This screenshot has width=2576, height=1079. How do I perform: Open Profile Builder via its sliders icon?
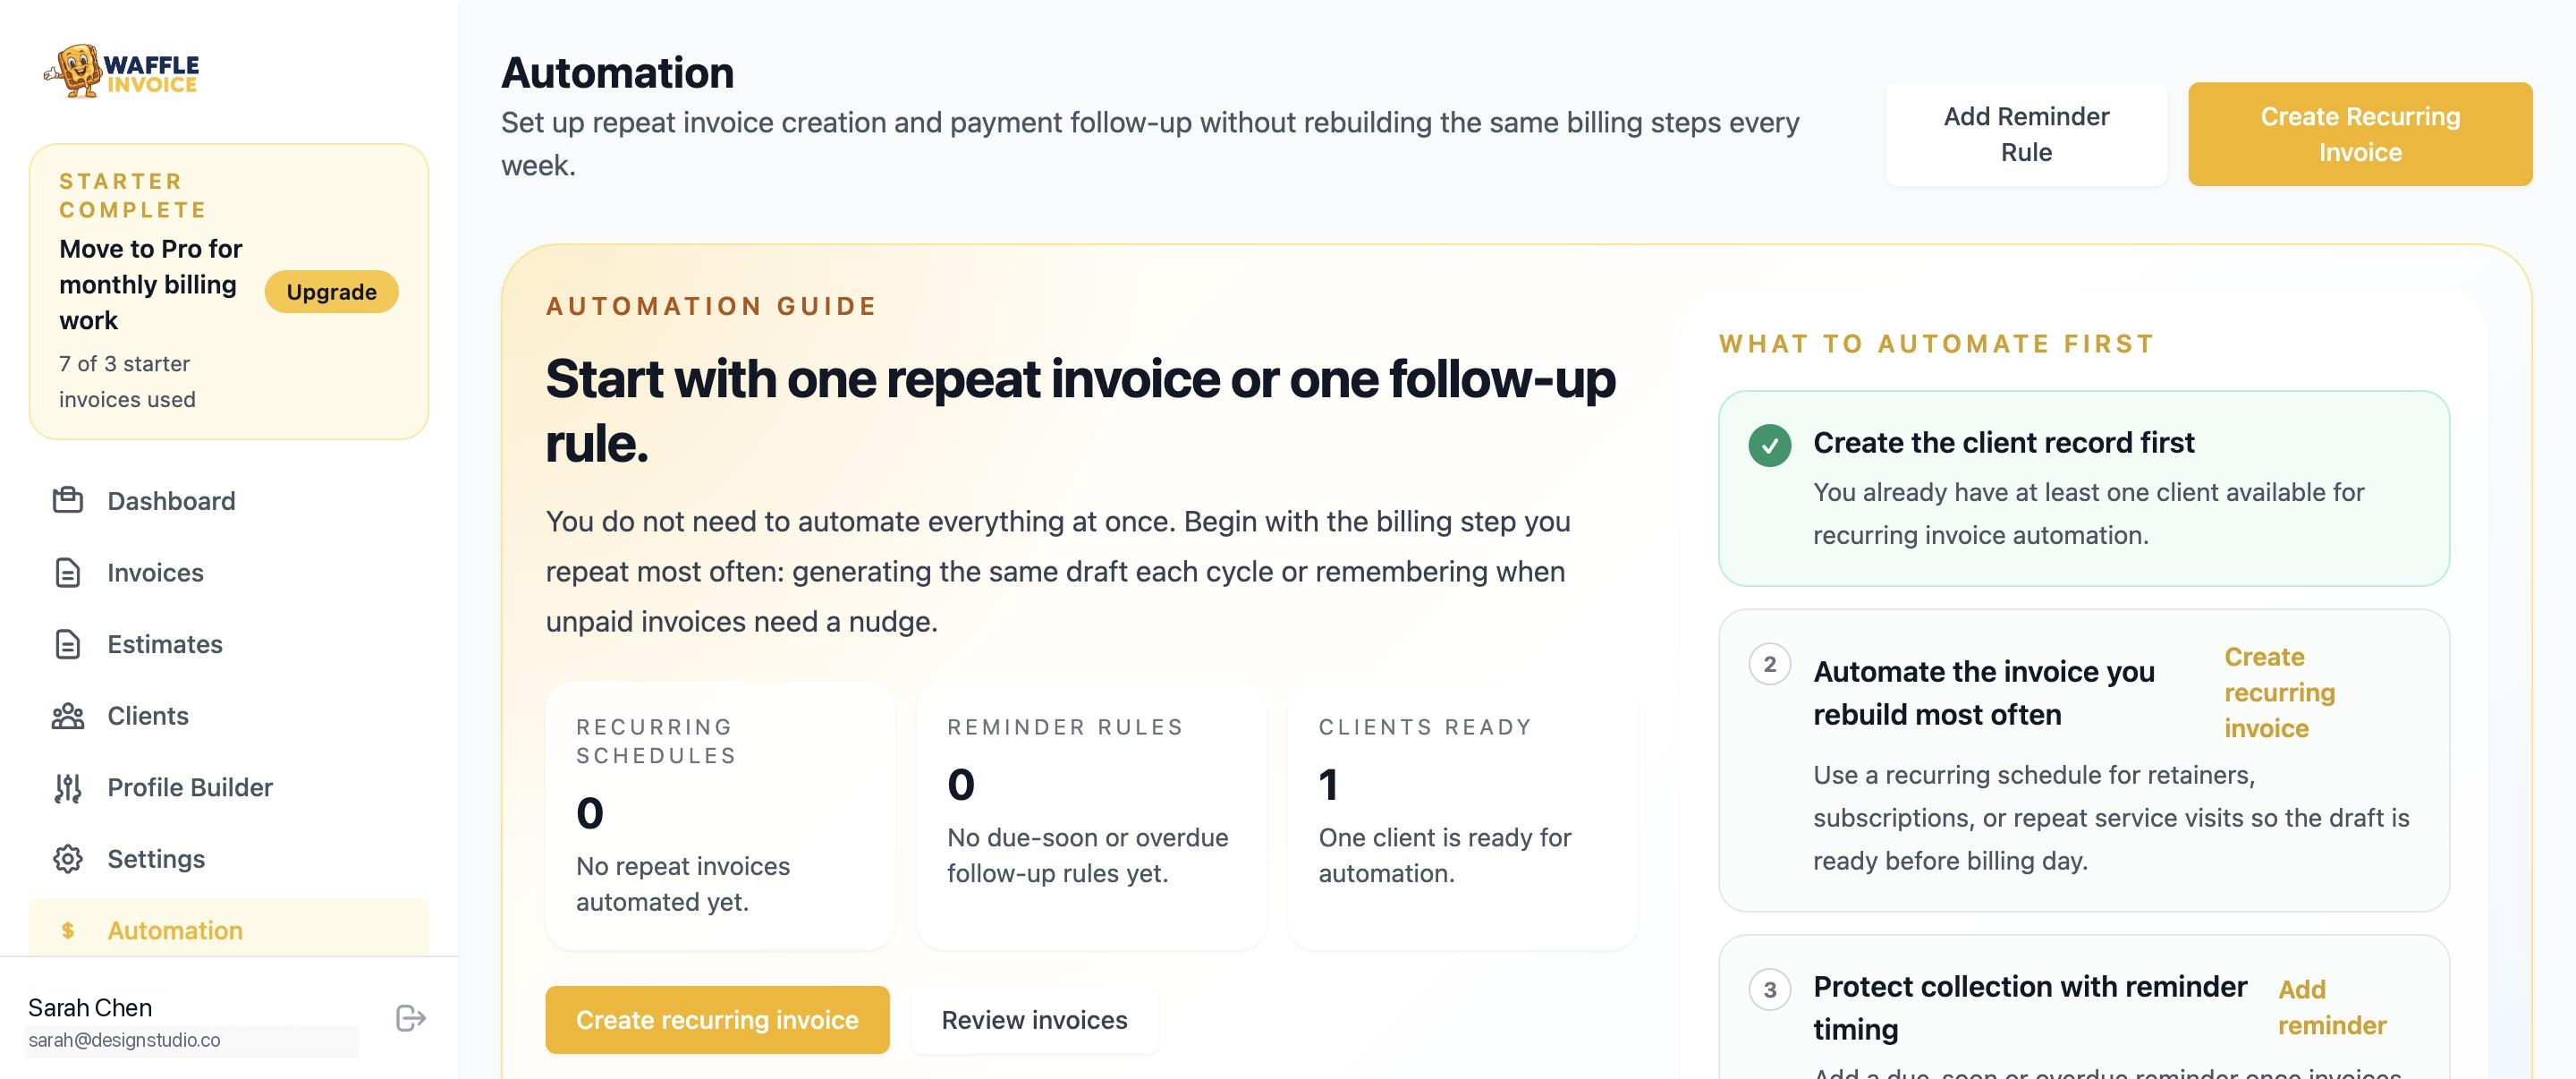[66, 787]
